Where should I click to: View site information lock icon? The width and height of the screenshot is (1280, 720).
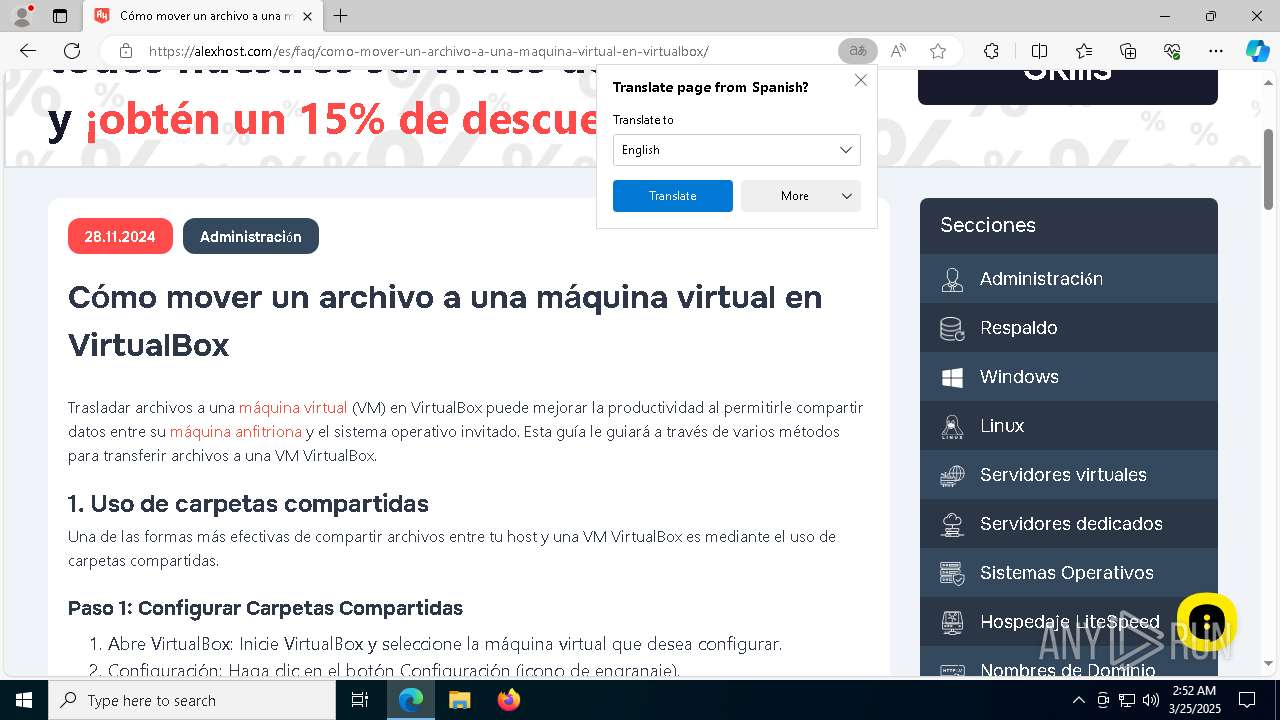(125, 51)
